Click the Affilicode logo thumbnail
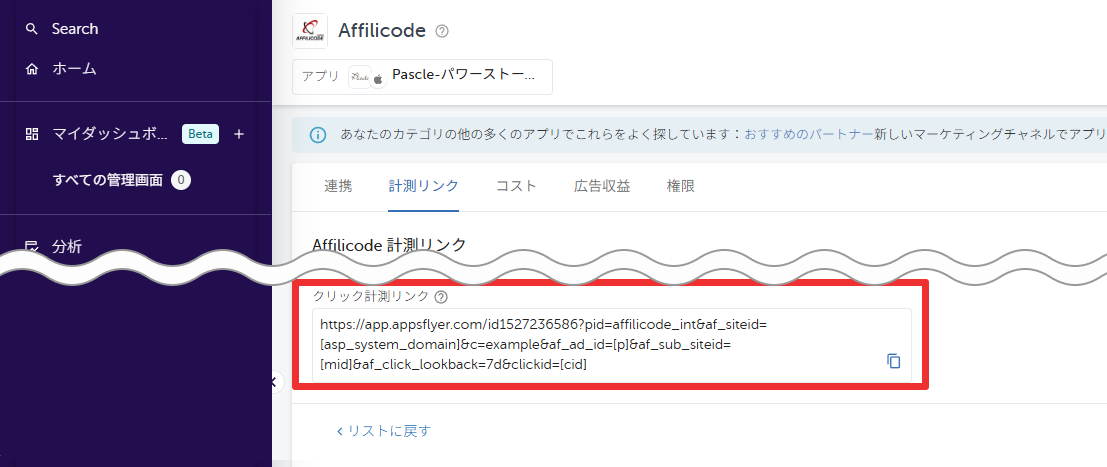Screen dimensions: 1107x467 pyautogui.click(x=310, y=31)
